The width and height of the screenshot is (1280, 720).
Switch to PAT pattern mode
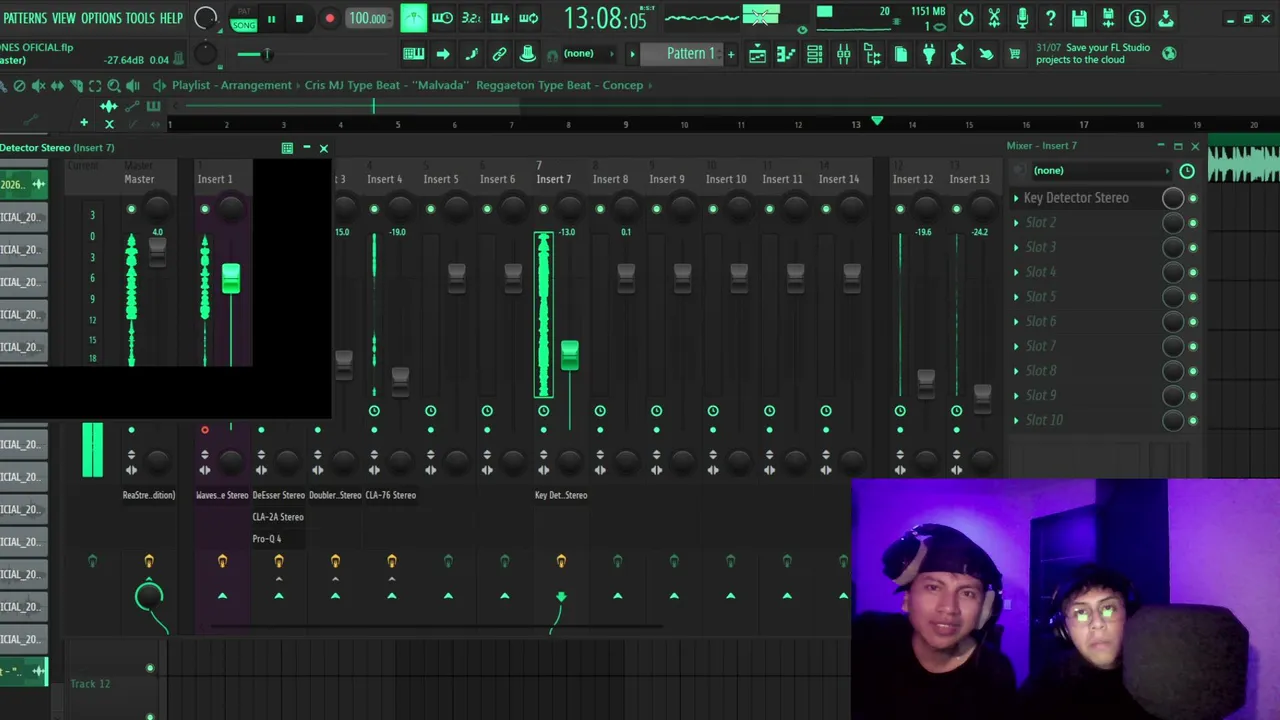243,11
